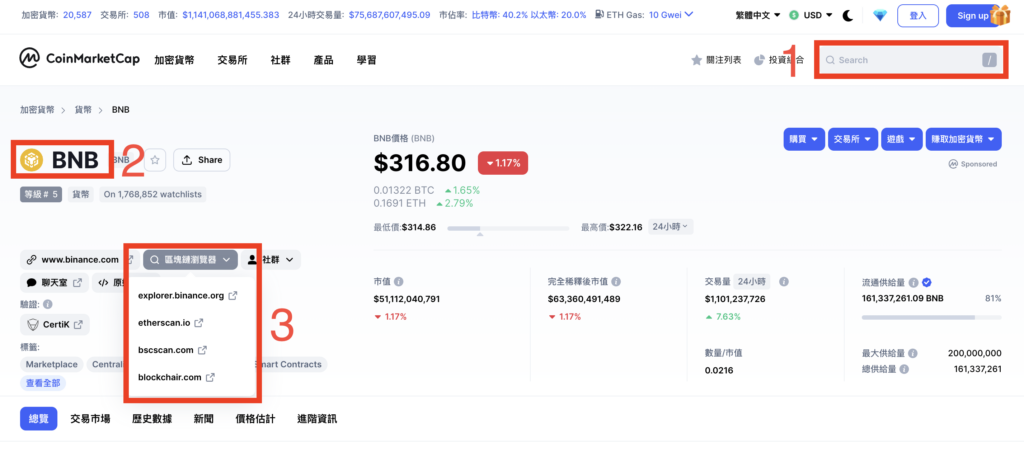Click the info icon next to 市值

pos(398,282)
